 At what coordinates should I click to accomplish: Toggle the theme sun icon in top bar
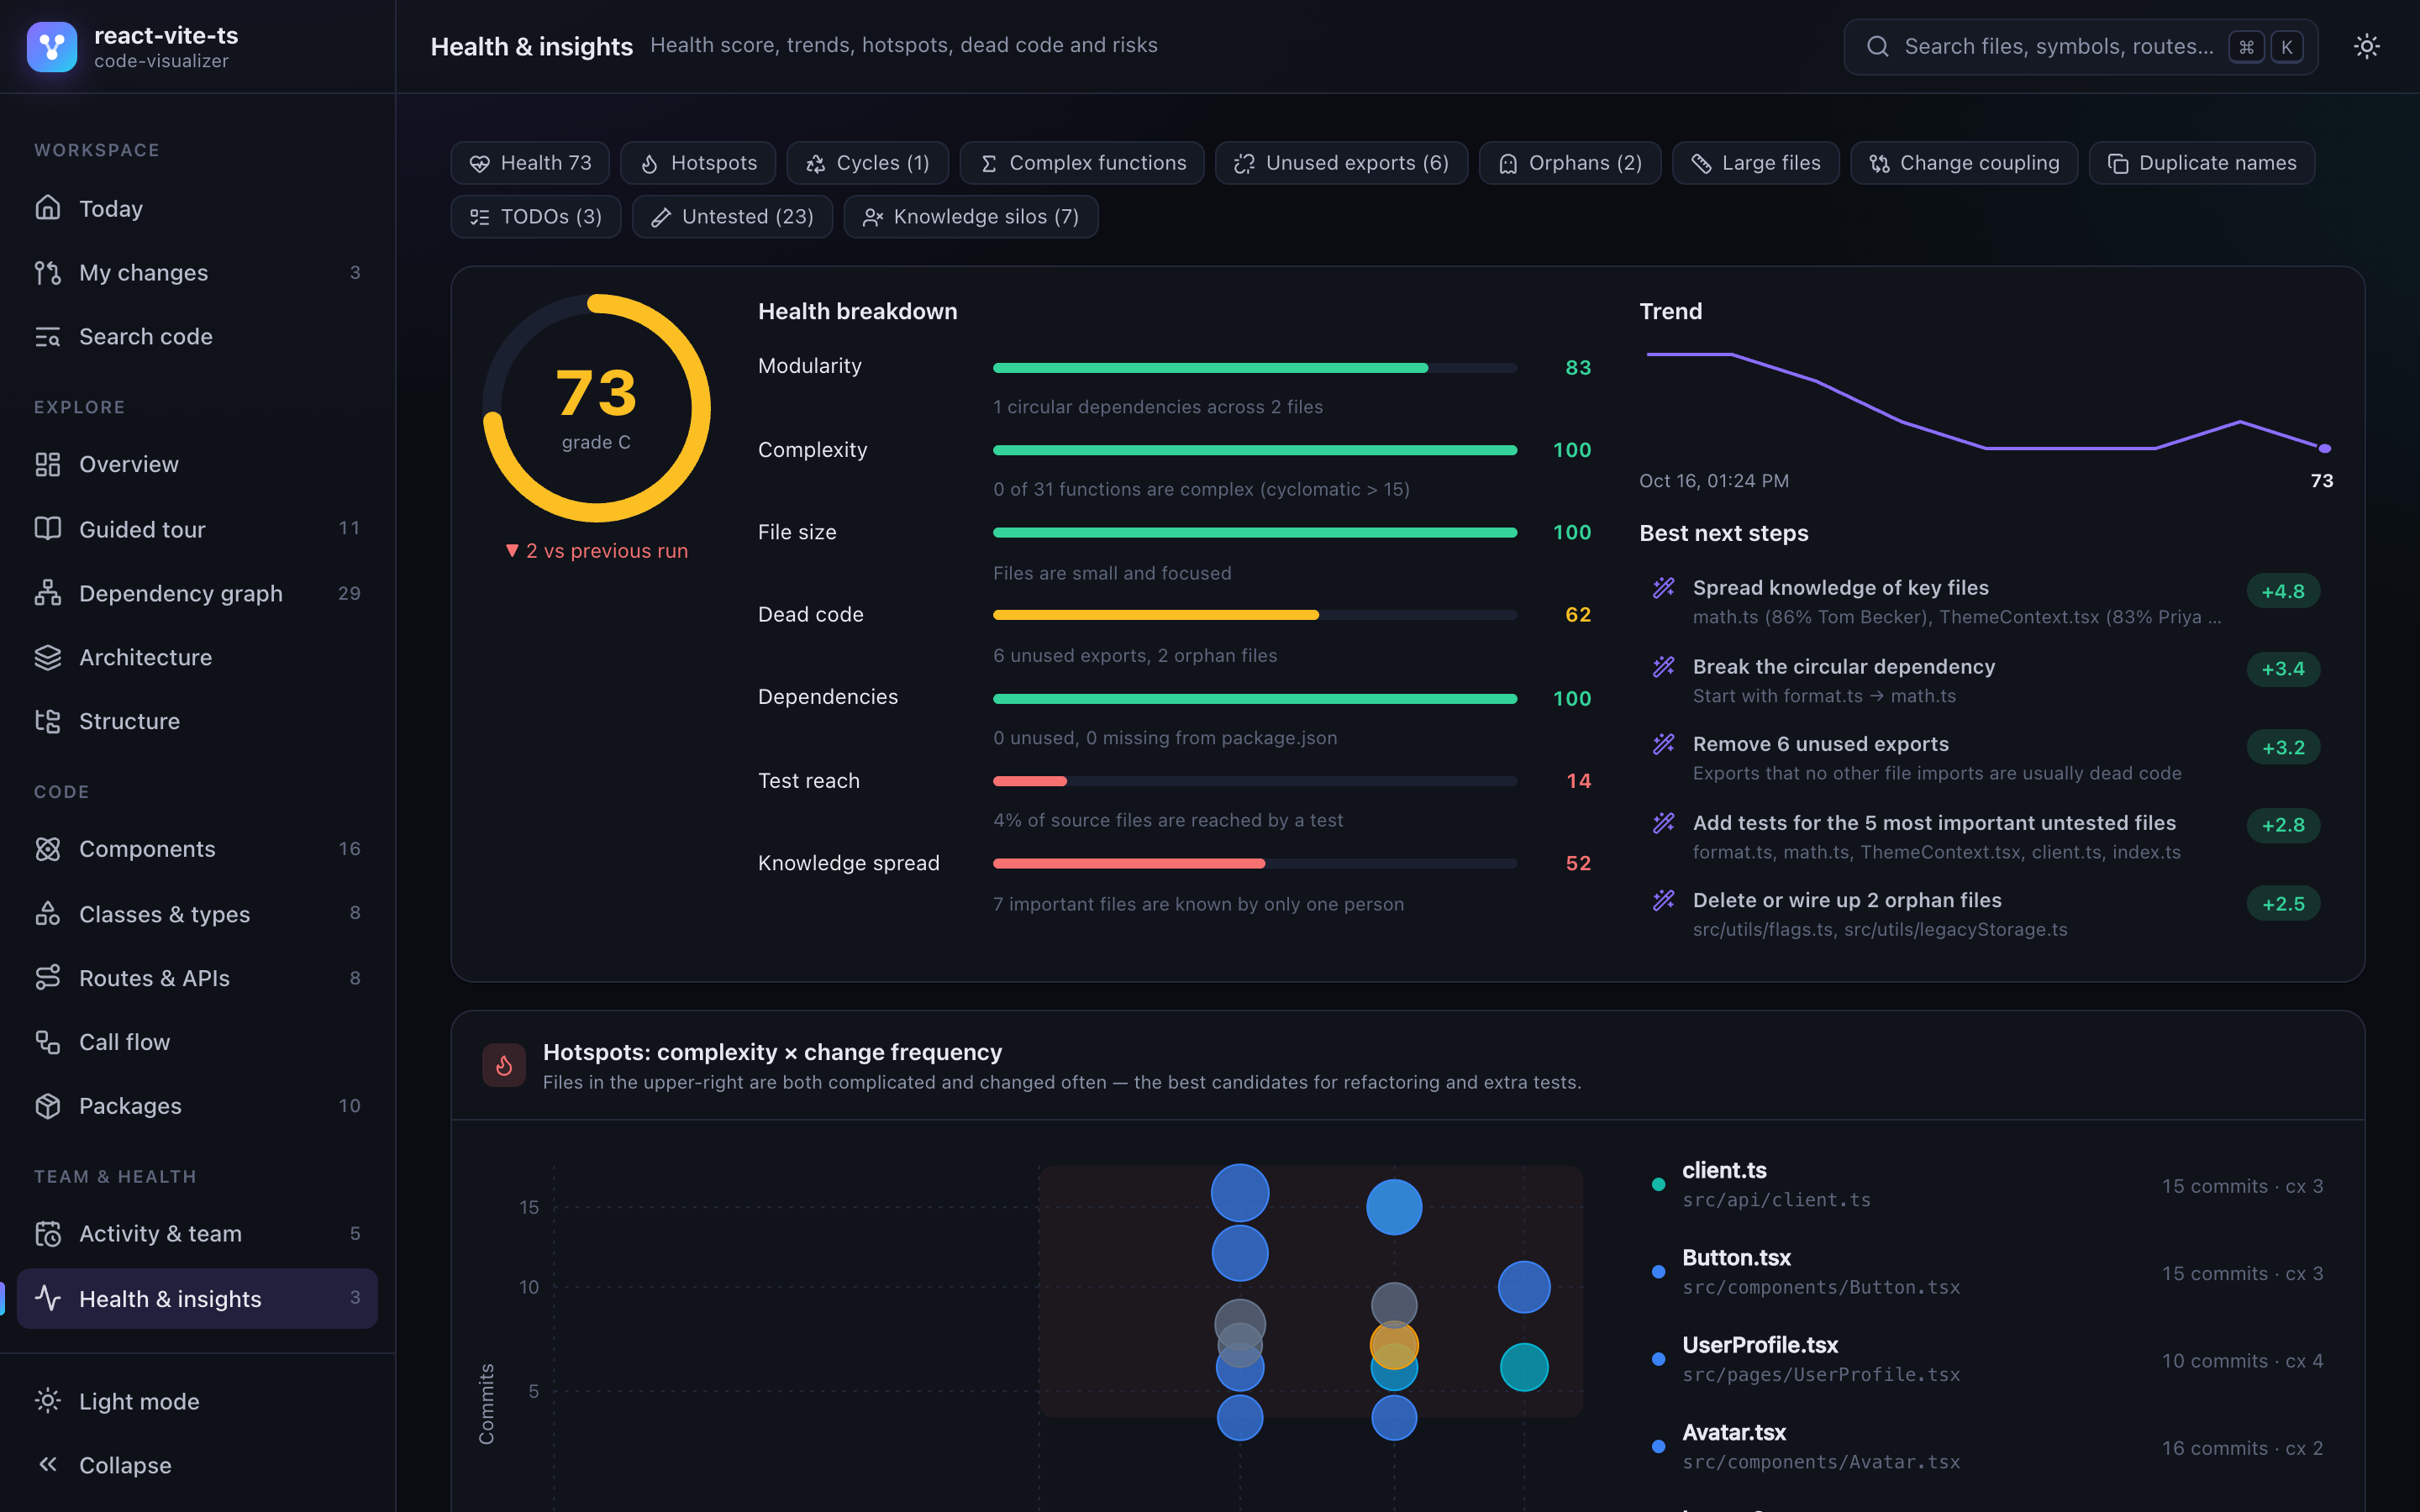point(2366,46)
